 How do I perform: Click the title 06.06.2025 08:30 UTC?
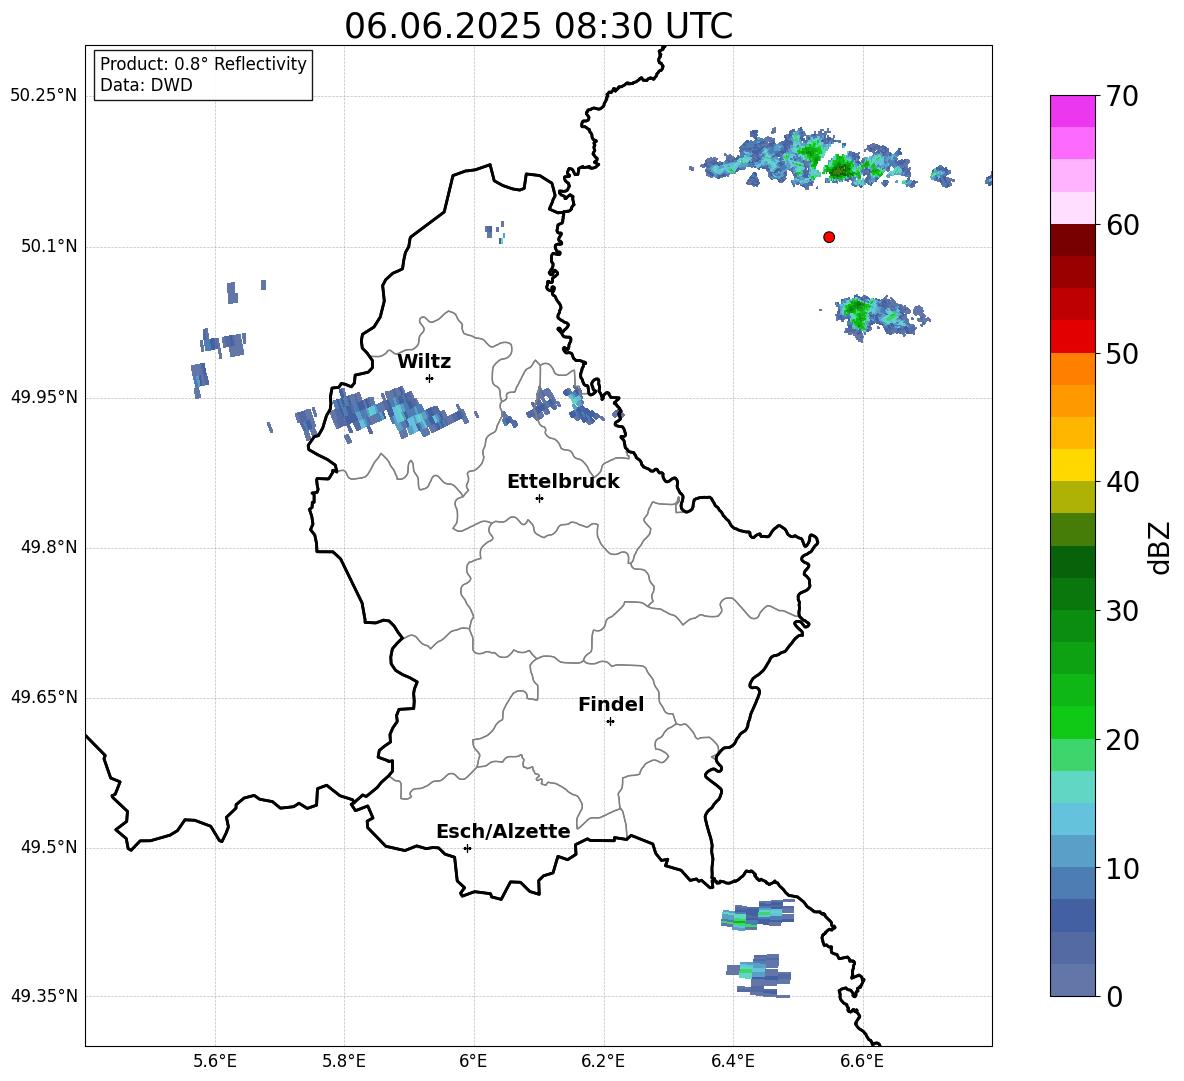[x=538, y=26]
